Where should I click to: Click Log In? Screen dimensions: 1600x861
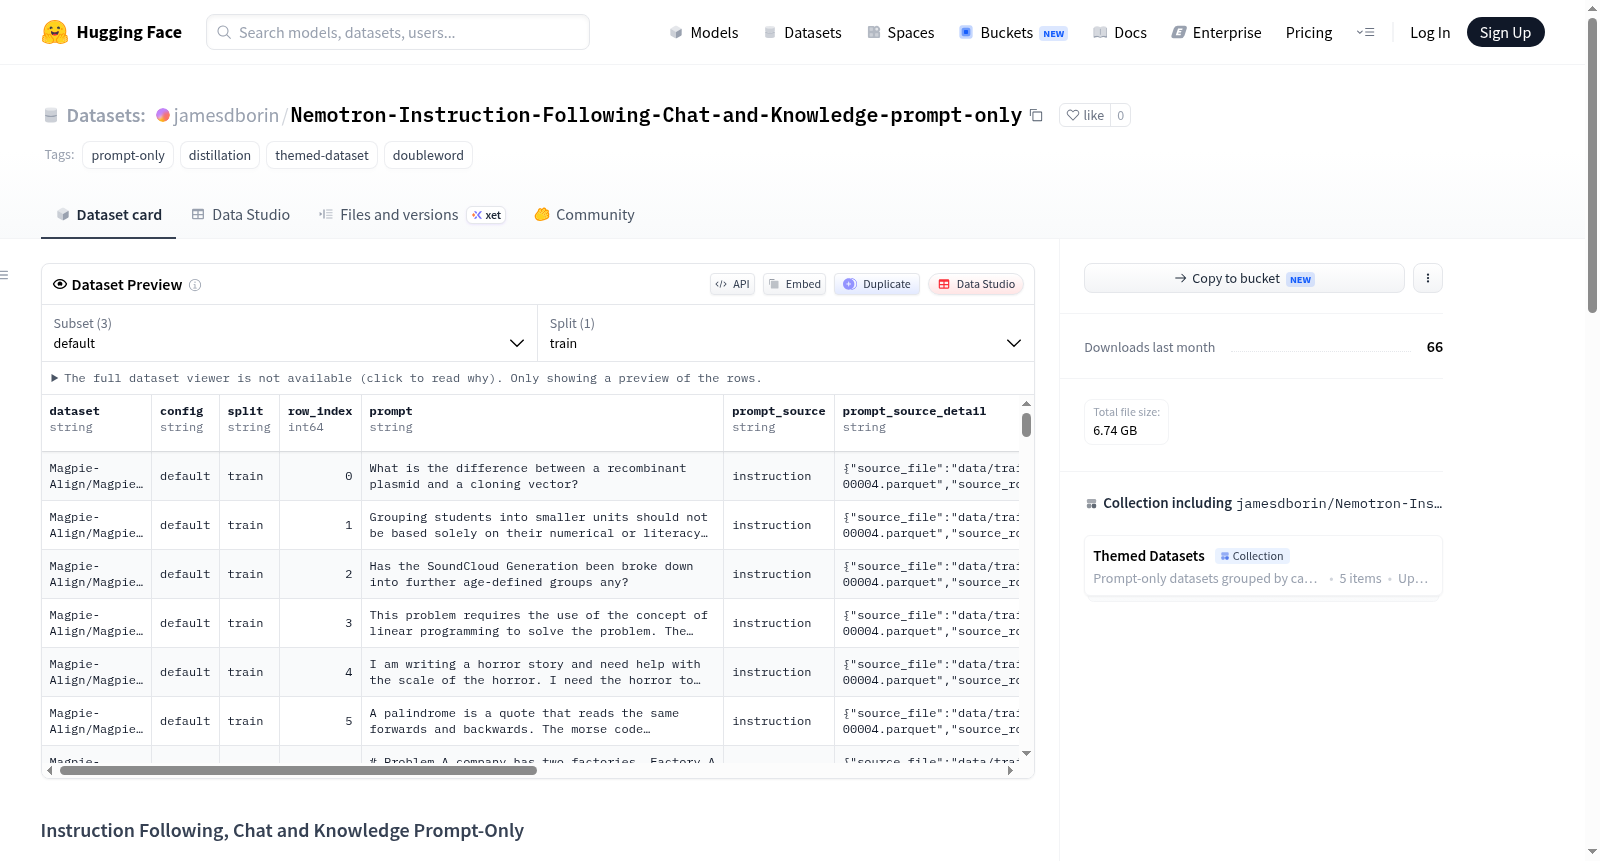pyautogui.click(x=1430, y=32)
